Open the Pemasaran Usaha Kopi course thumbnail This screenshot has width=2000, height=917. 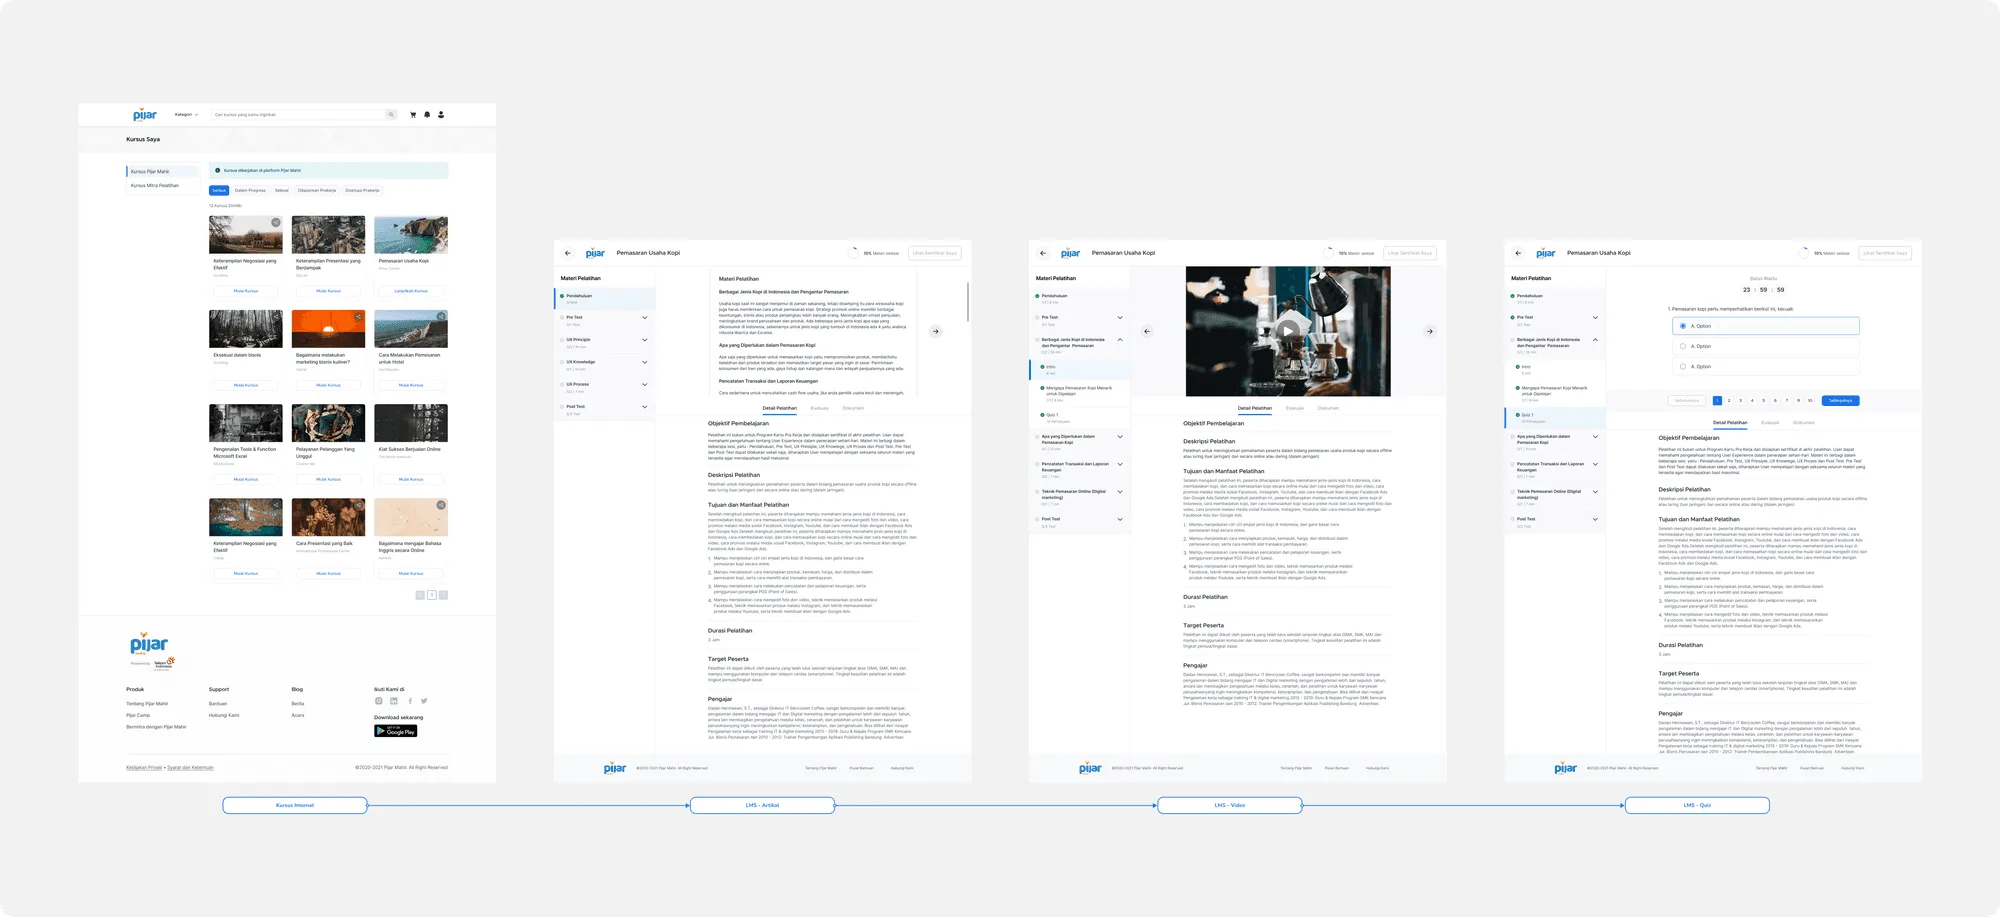tap(411, 235)
